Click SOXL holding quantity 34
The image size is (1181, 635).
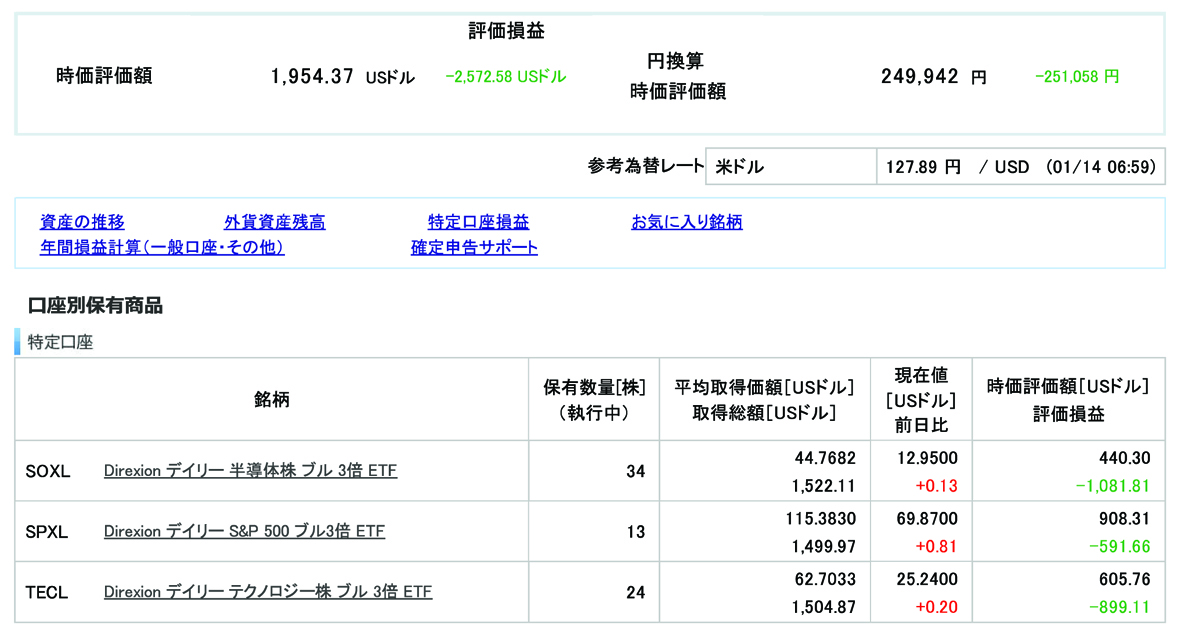[x=636, y=472]
